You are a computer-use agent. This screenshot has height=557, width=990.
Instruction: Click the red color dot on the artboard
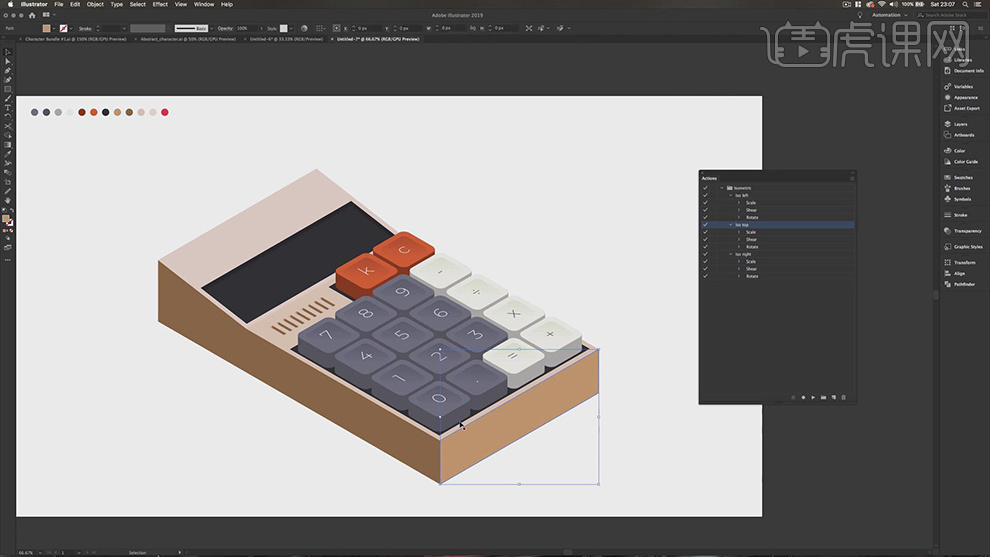(x=165, y=112)
